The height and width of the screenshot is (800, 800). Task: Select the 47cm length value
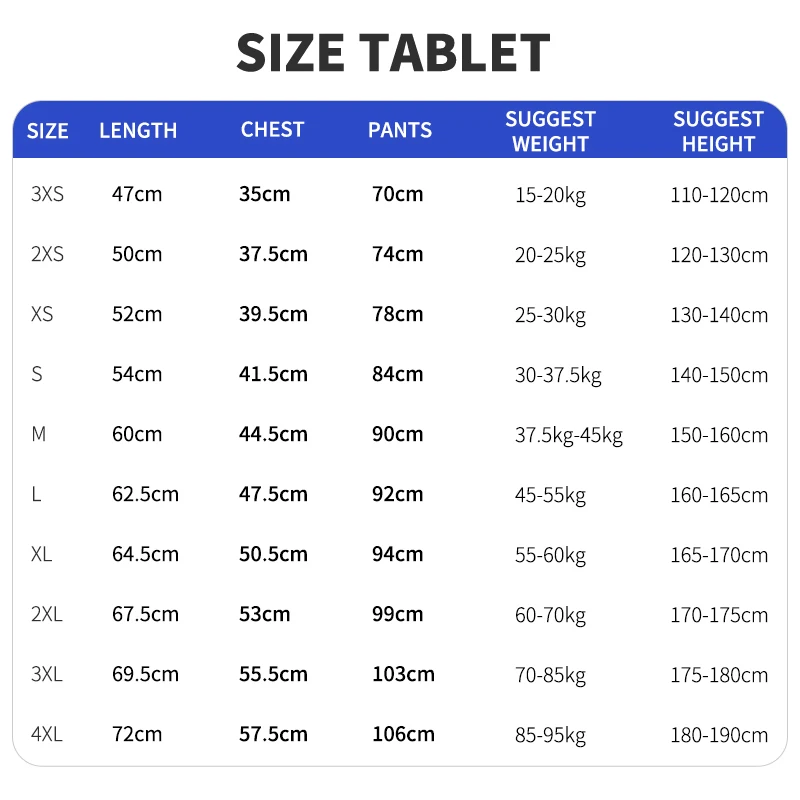point(137,194)
